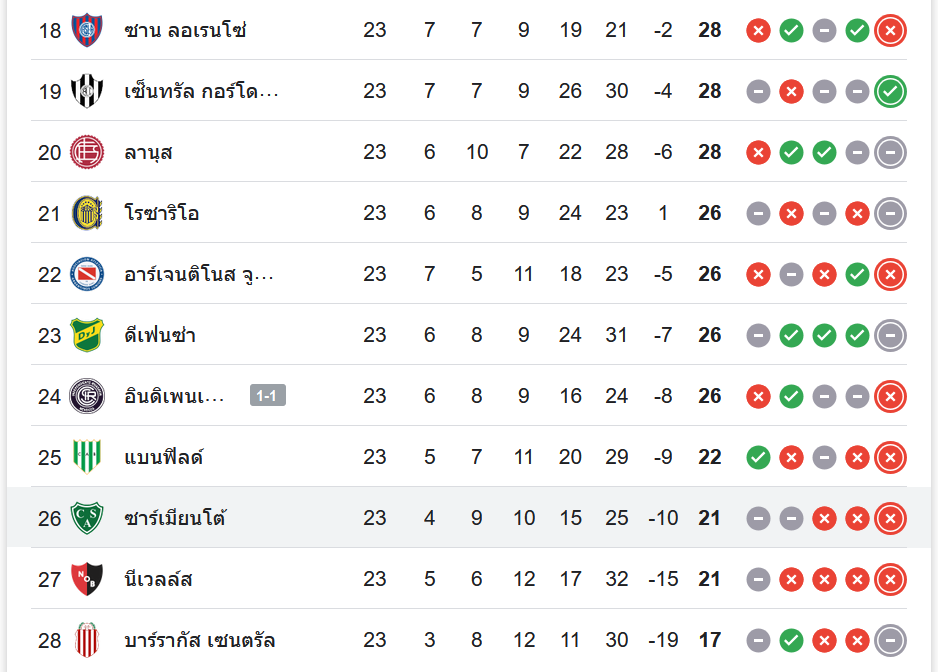Click the Rosario Central club crest
The width and height of the screenshot is (938, 672).
point(87,213)
